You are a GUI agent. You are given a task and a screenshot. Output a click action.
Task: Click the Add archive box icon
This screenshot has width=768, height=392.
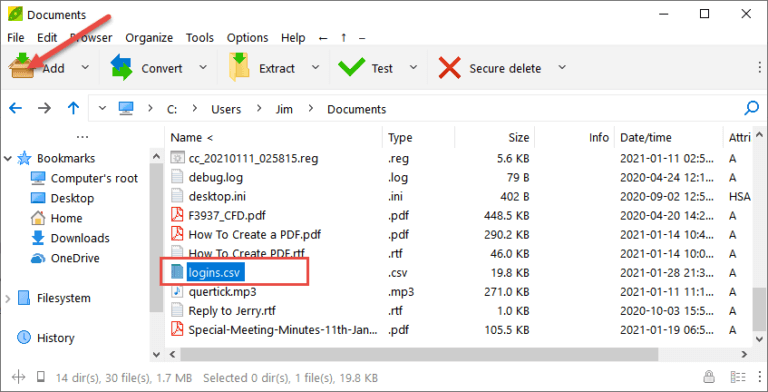tap(22, 68)
